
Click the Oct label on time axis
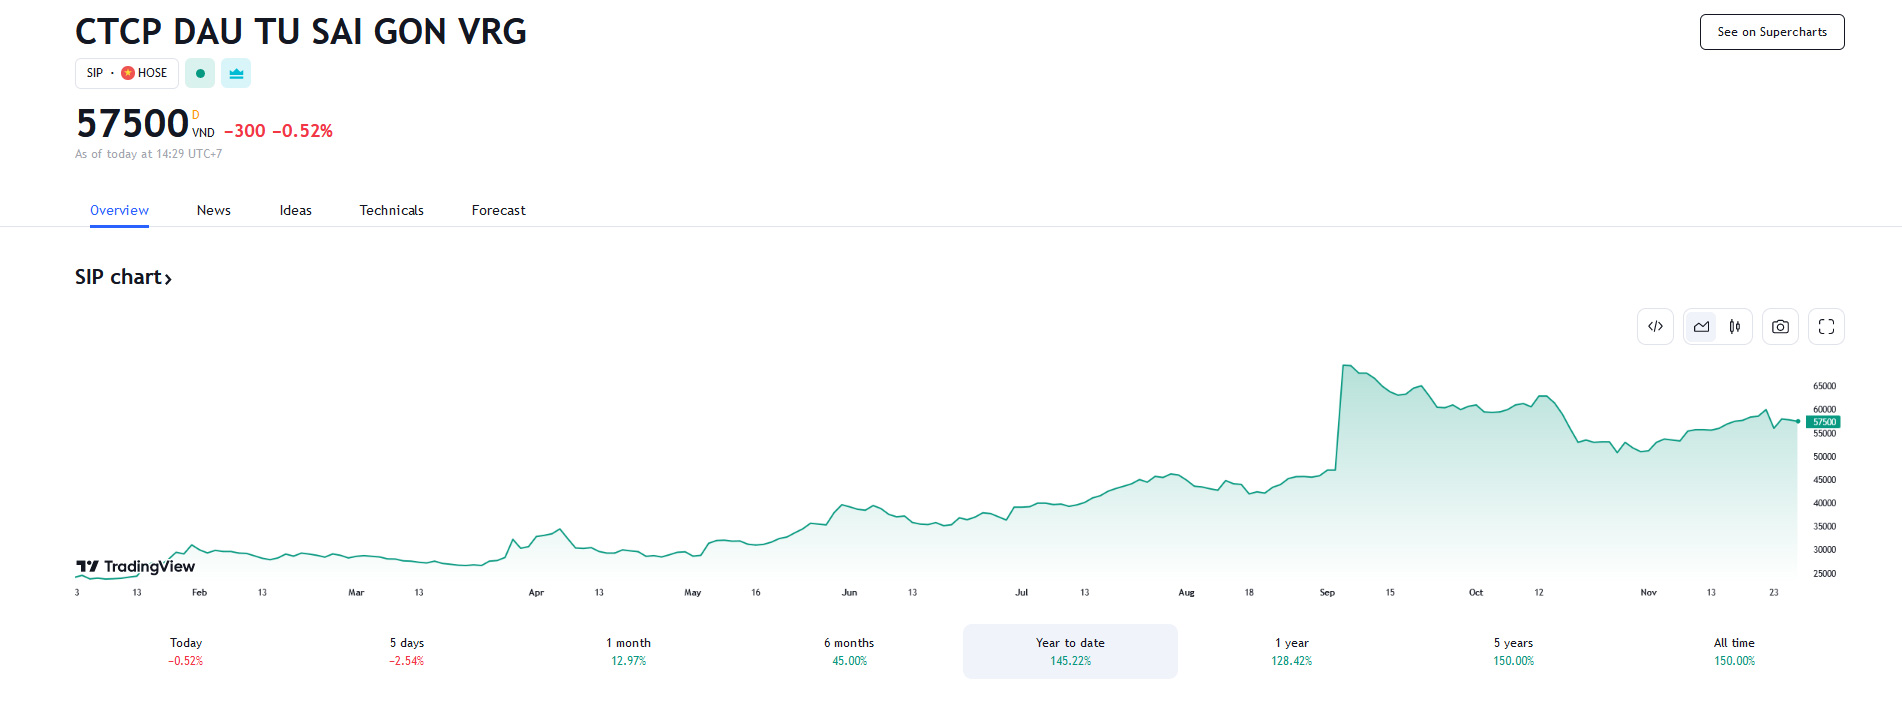coord(1476,593)
